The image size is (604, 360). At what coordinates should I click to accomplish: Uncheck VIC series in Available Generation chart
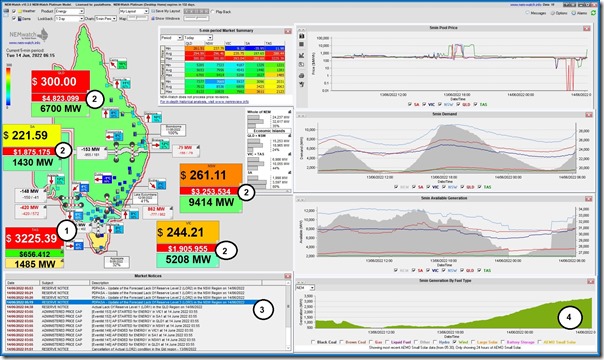pyautogui.click(x=429, y=270)
